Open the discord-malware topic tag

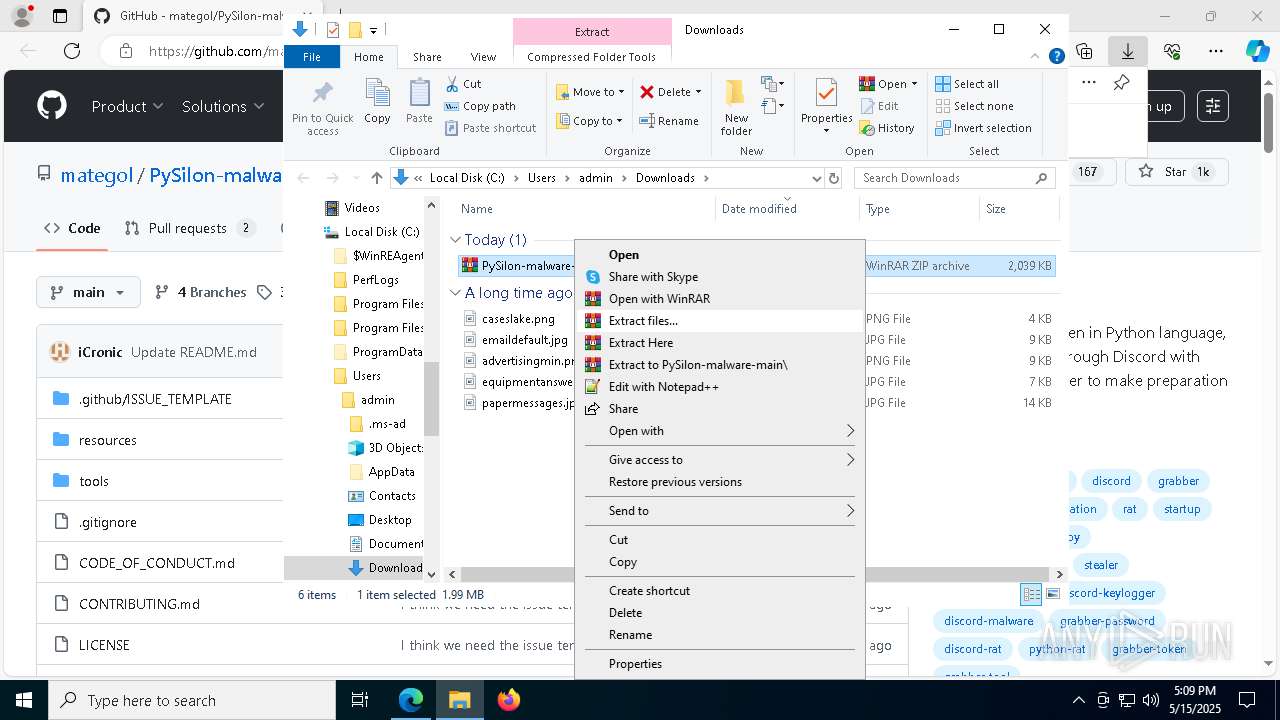[988, 621]
